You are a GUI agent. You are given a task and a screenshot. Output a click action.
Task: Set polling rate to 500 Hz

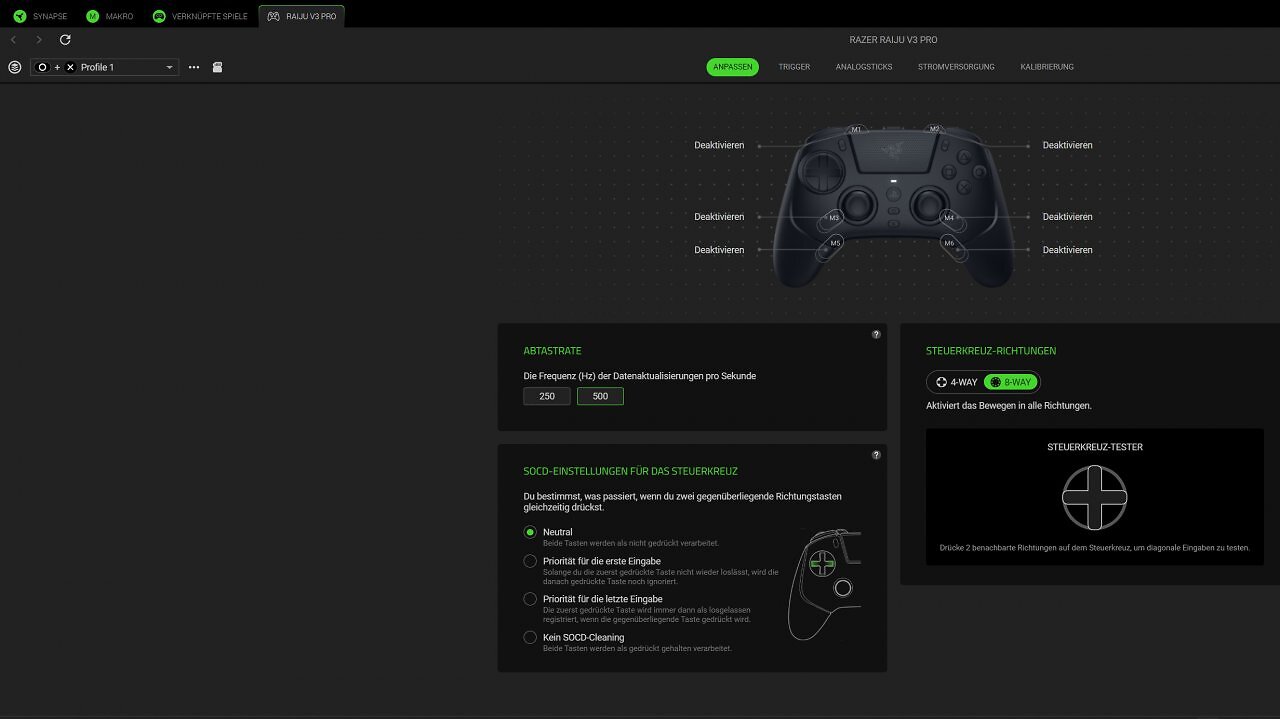coord(600,396)
